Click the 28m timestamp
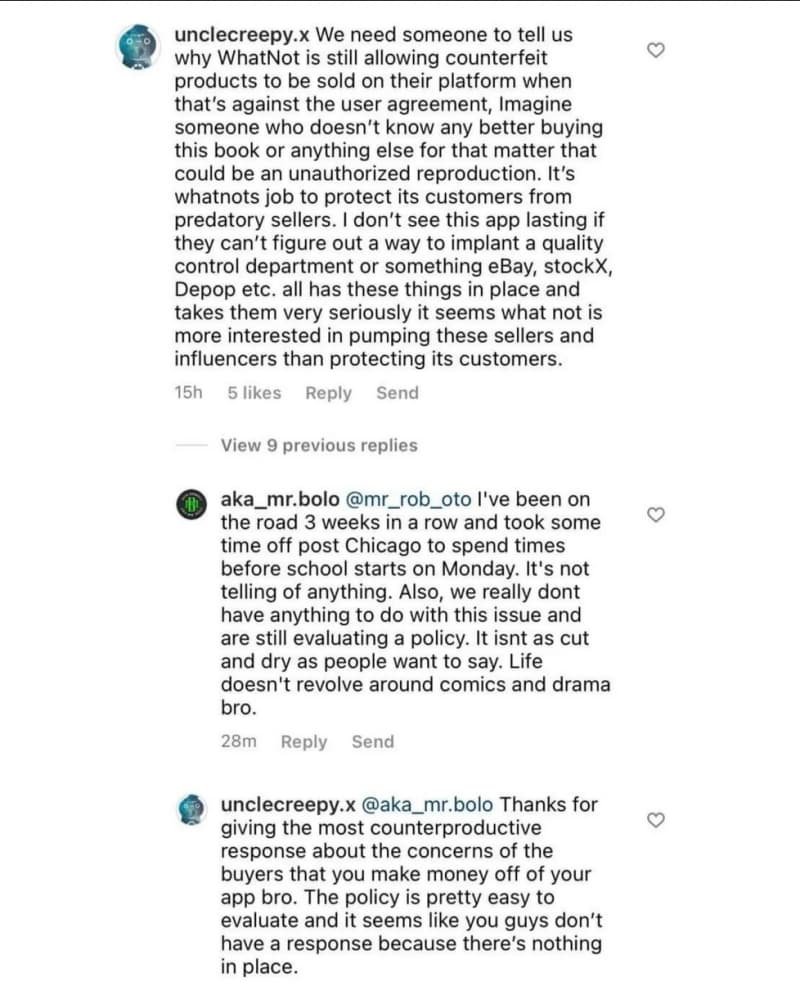This screenshot has height=982, width=800. tap(239, 742)
